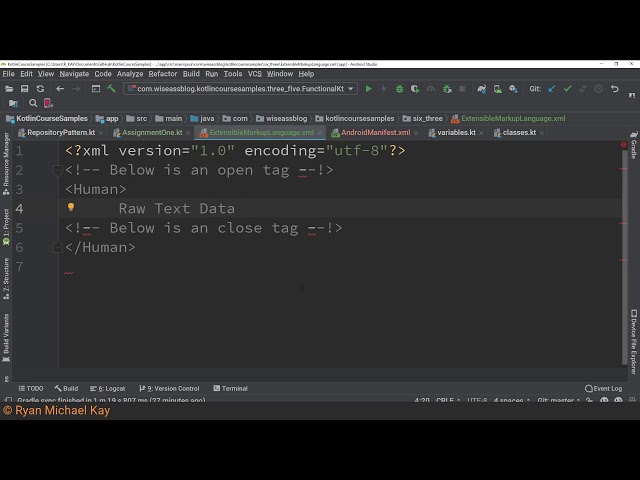
Task: Open the 6: Logcat tool window
Action: coord(107,389)
